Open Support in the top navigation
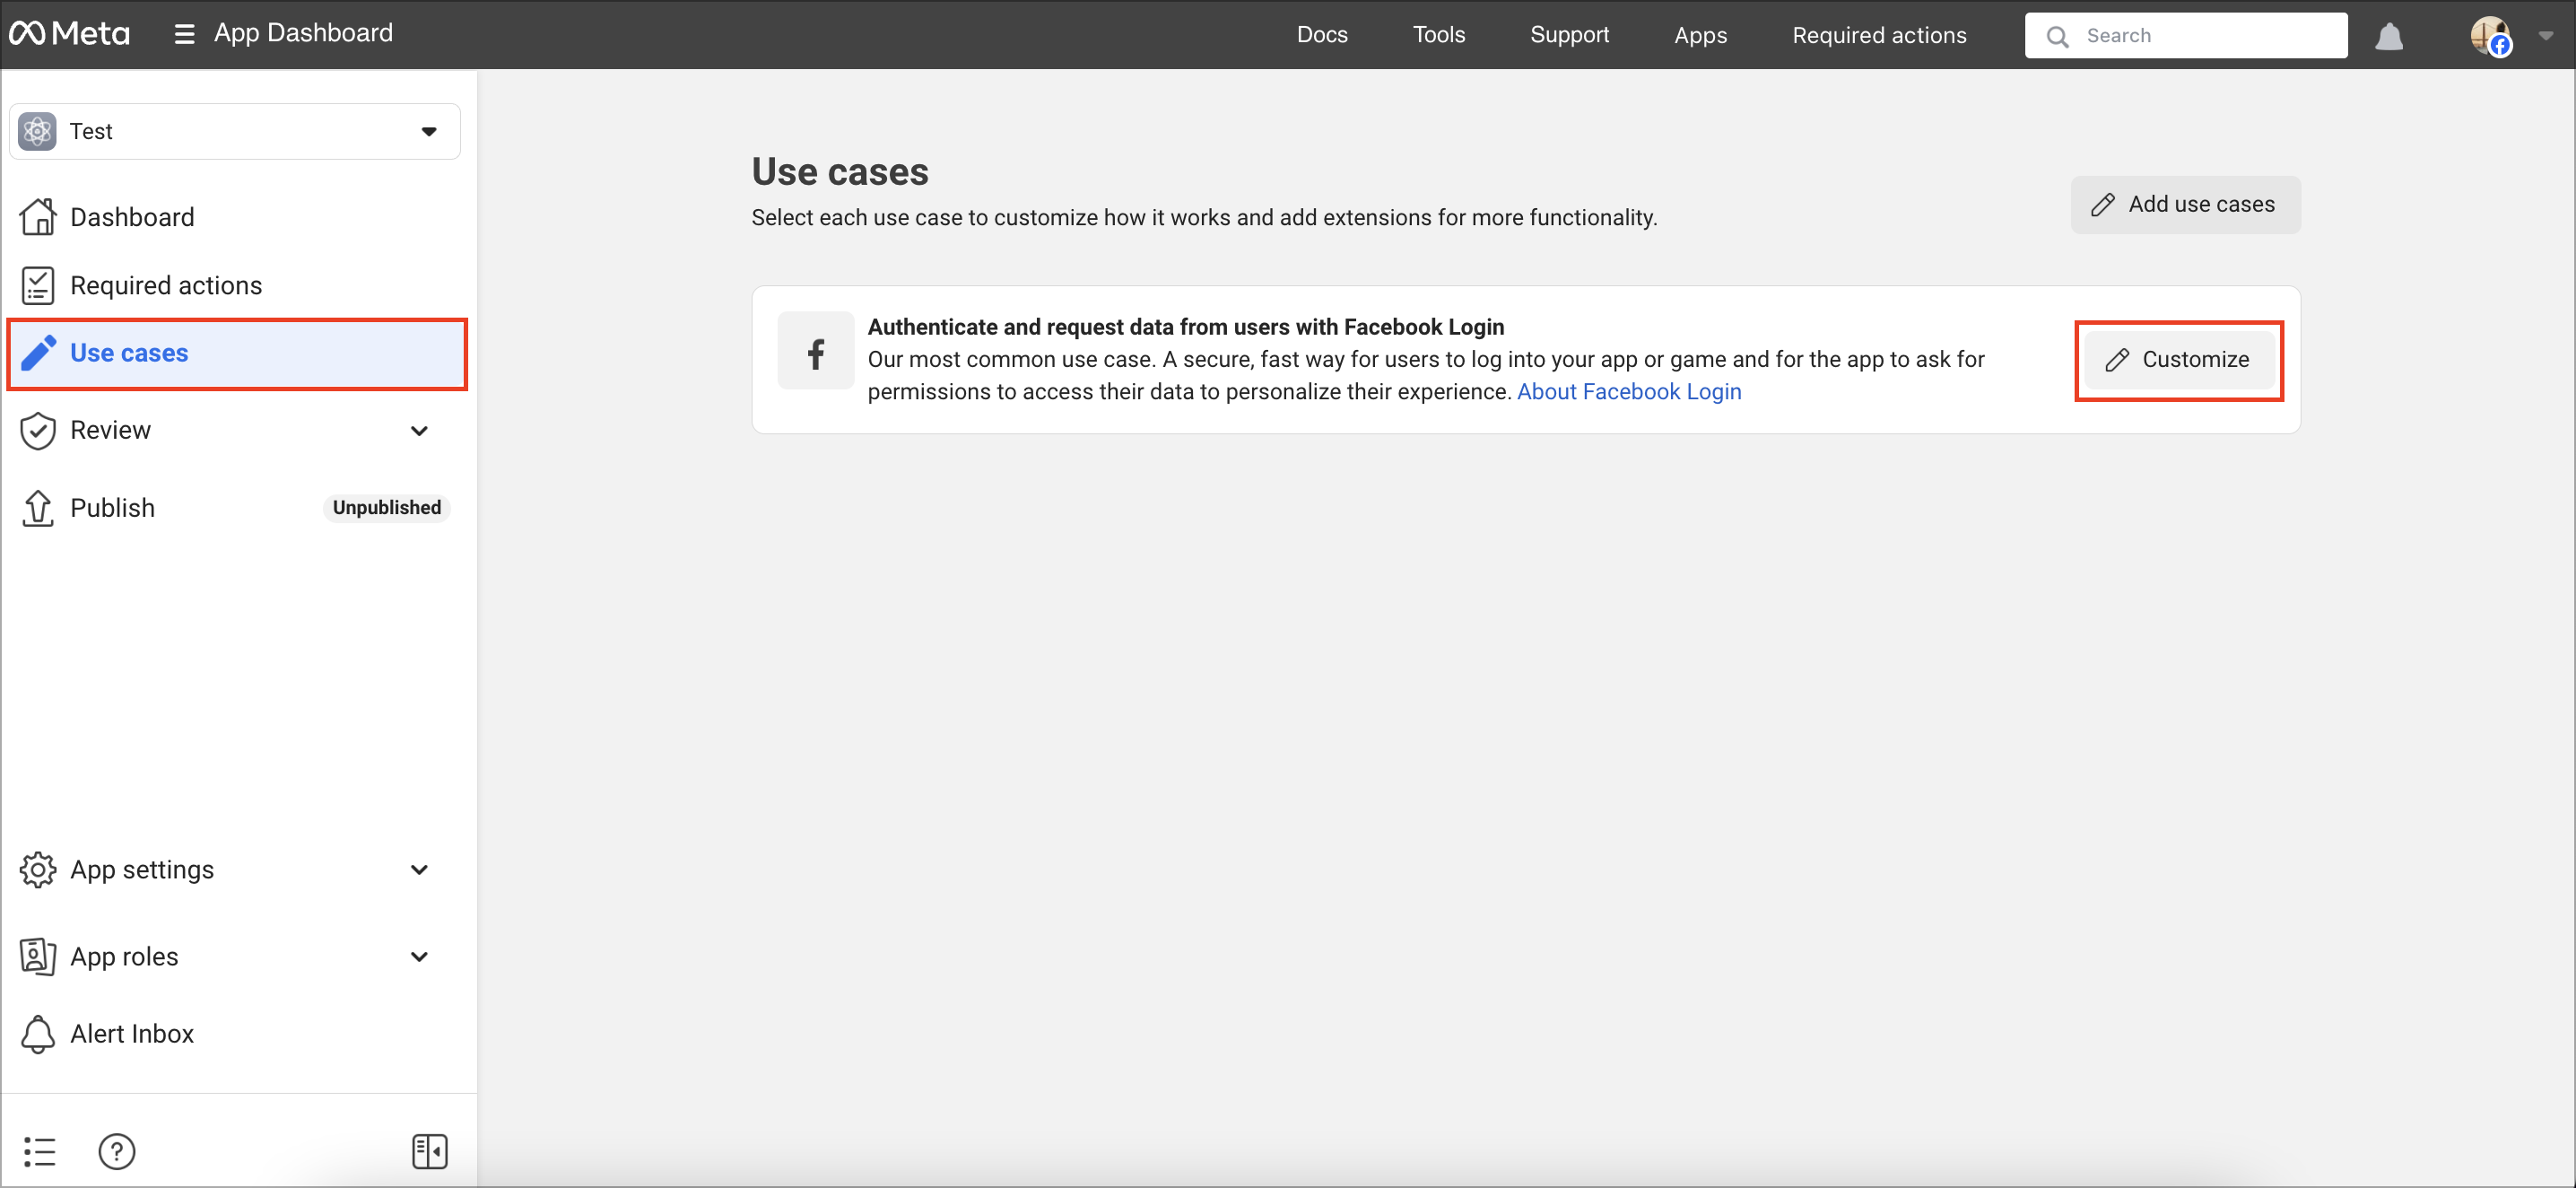Image resolution: width=2576 pixels, height=1188 pixels. click(x=1569, y=35)
